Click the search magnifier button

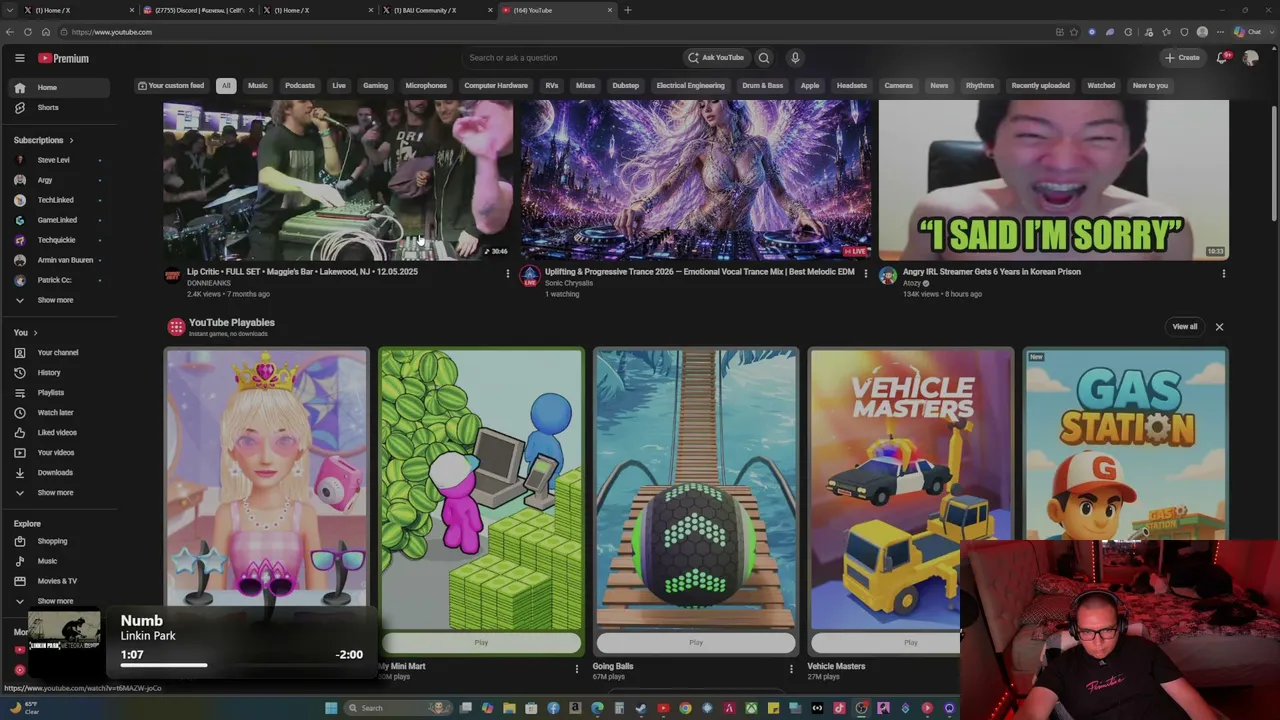point(764,58)
